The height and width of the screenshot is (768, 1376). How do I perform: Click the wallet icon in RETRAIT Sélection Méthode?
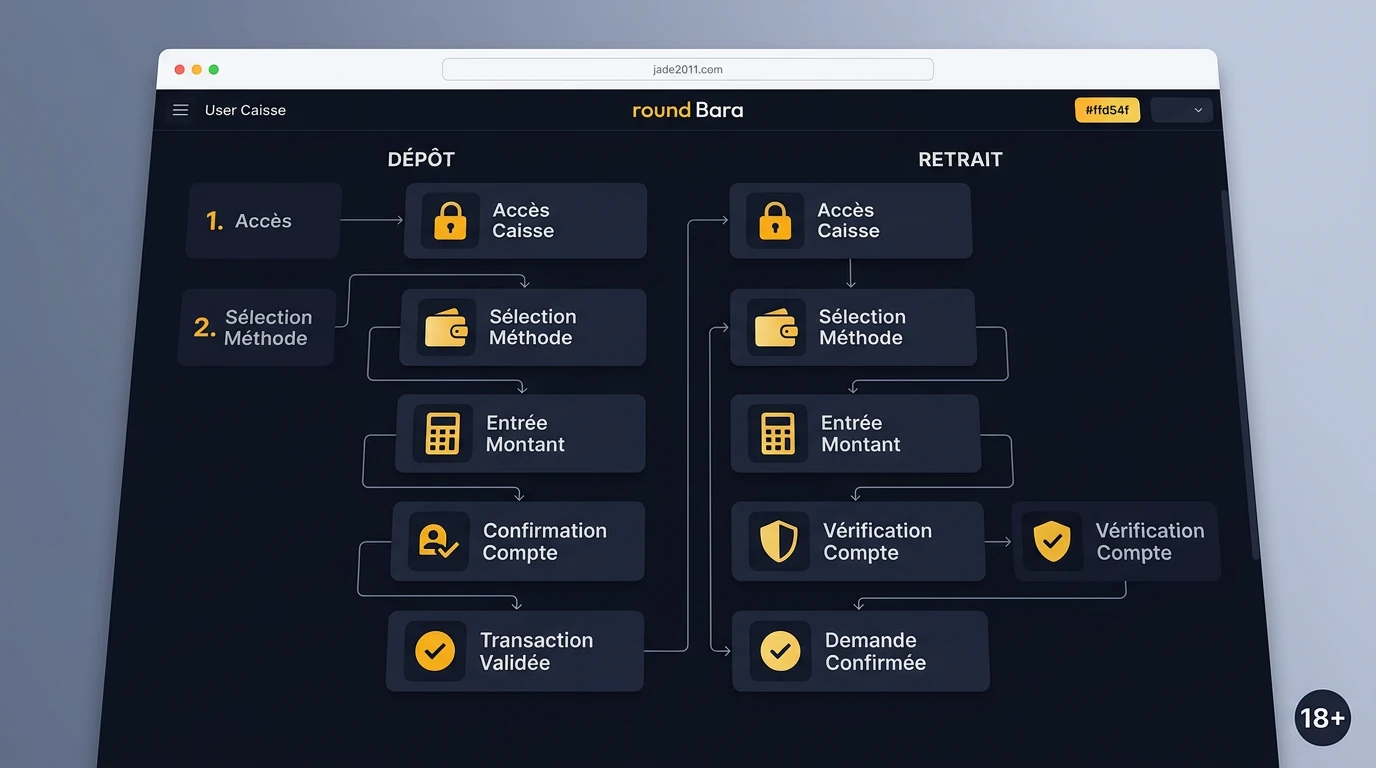(x=776, y=327)
